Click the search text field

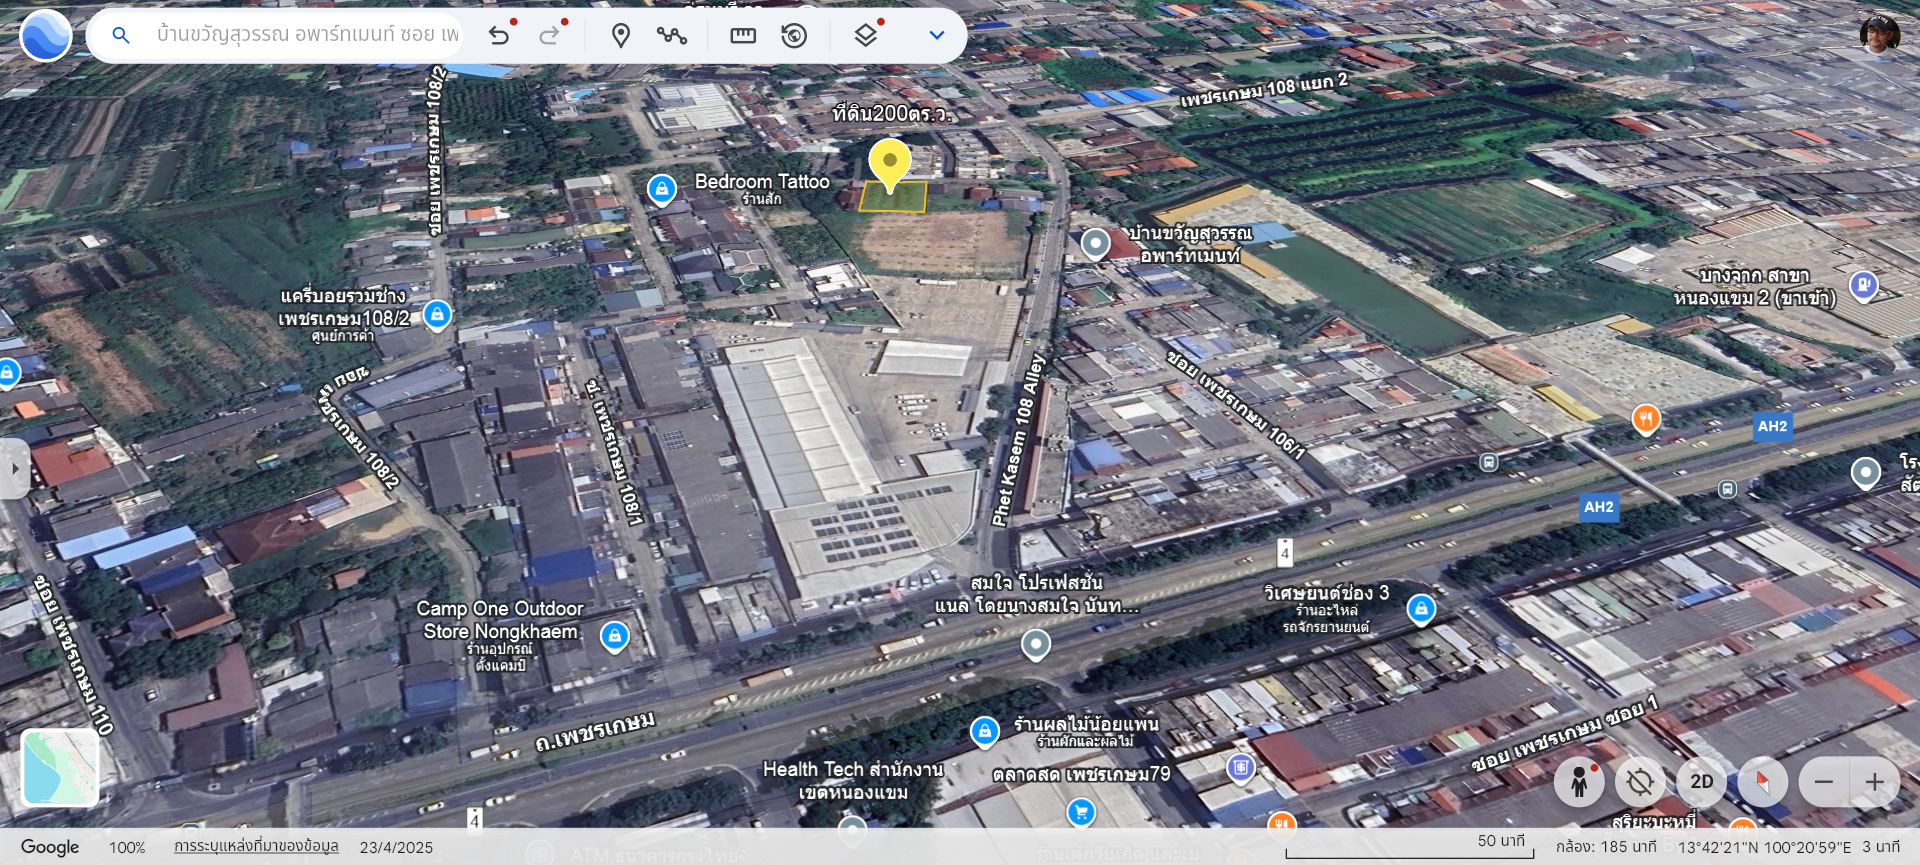(307, 36)
